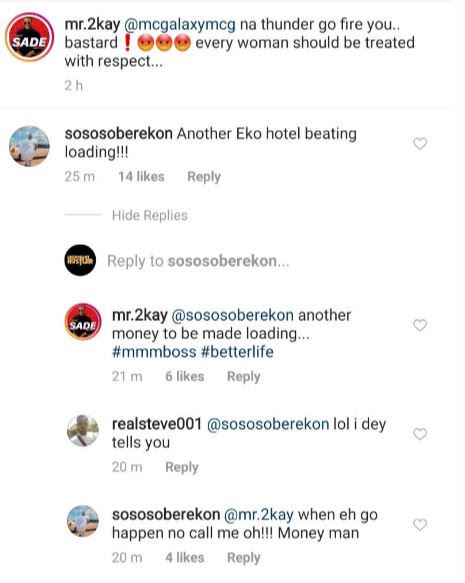Reply to mr.2kay's 21 m comment

(x=244, y=377)
